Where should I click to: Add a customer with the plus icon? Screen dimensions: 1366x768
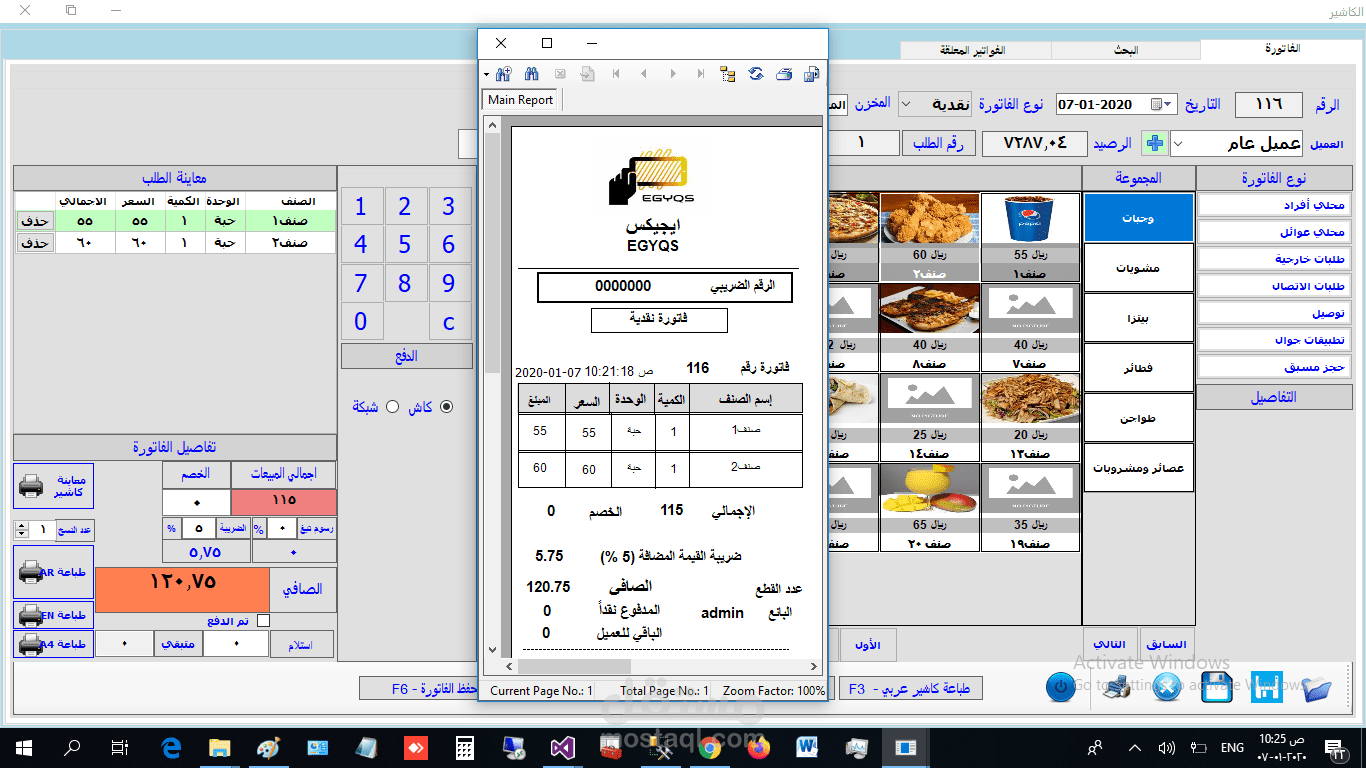pos(1155,144)
